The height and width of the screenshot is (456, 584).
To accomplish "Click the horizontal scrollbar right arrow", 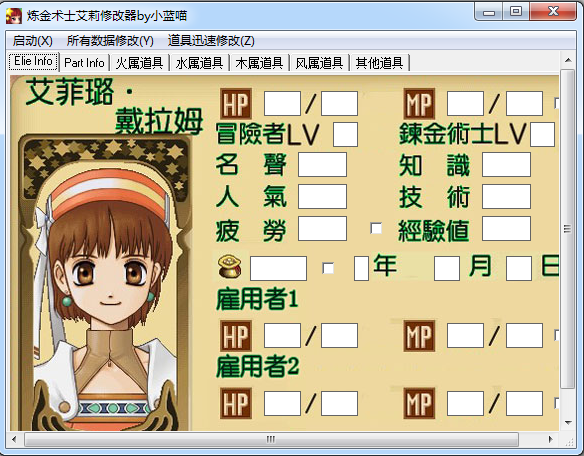I will click(551, 439).
